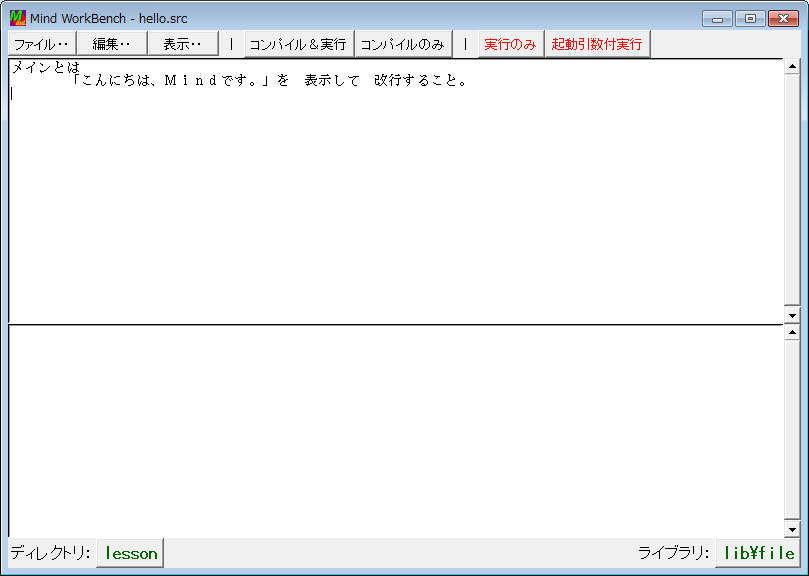Click the ディレクトリ: label
The height and width of the screenshot is (576, 809).
coord(51,553)
